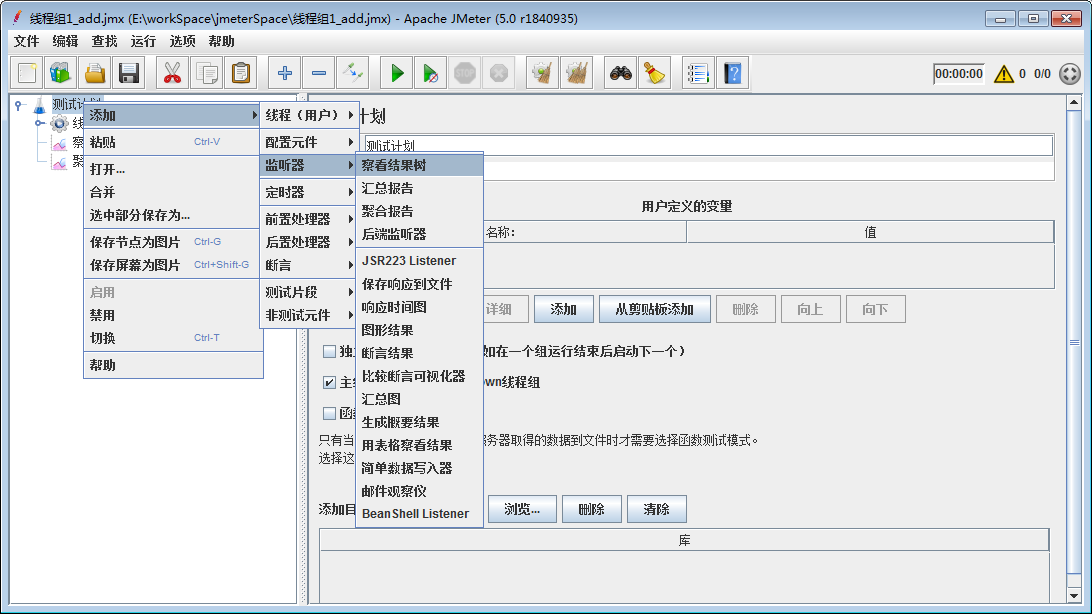This screenshot has width=1092, height=614.
Task: Expand the 线程（用户） submenu
Action: coord(309,115)
